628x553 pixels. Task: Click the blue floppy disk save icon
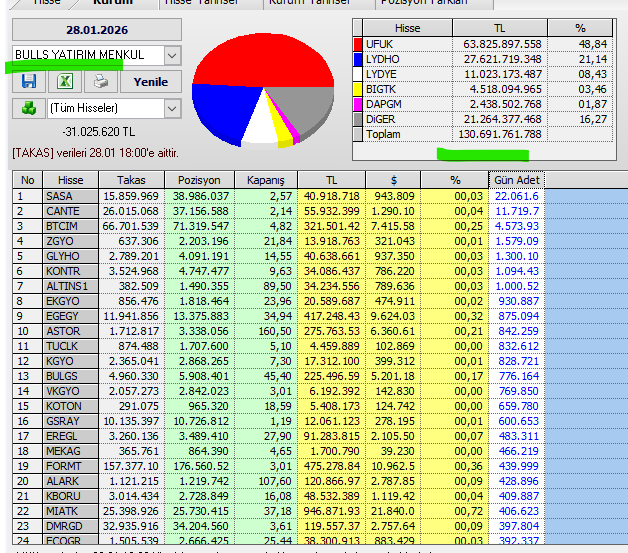point(29,82)
